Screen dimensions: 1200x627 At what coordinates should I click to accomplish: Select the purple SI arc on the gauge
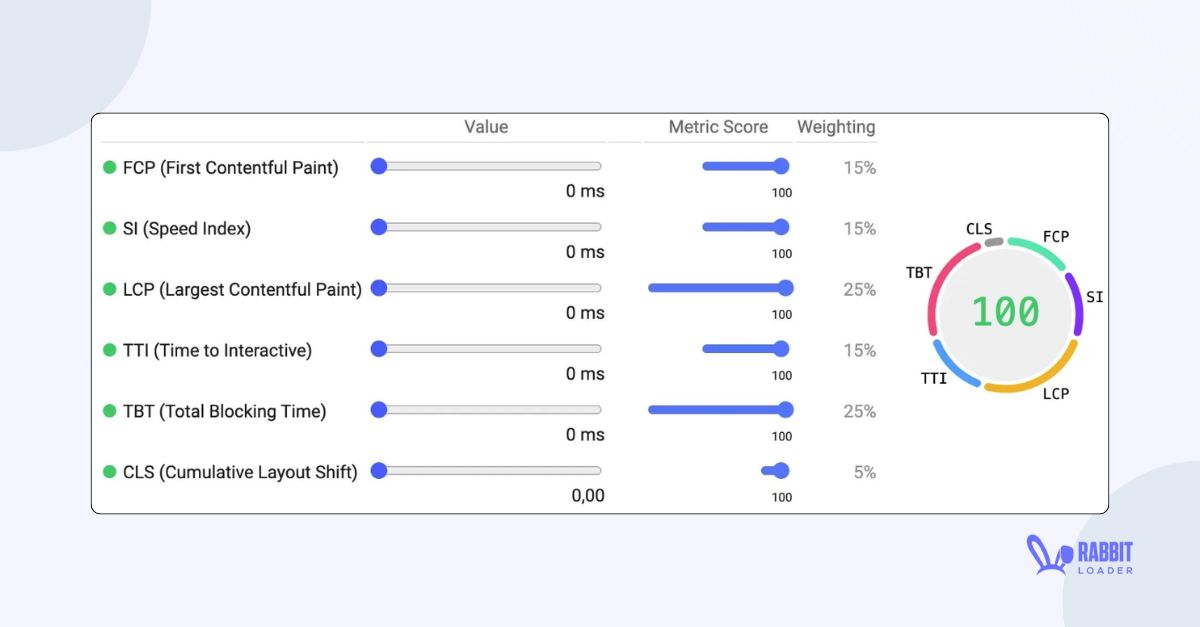click(x=1077, y=300)
